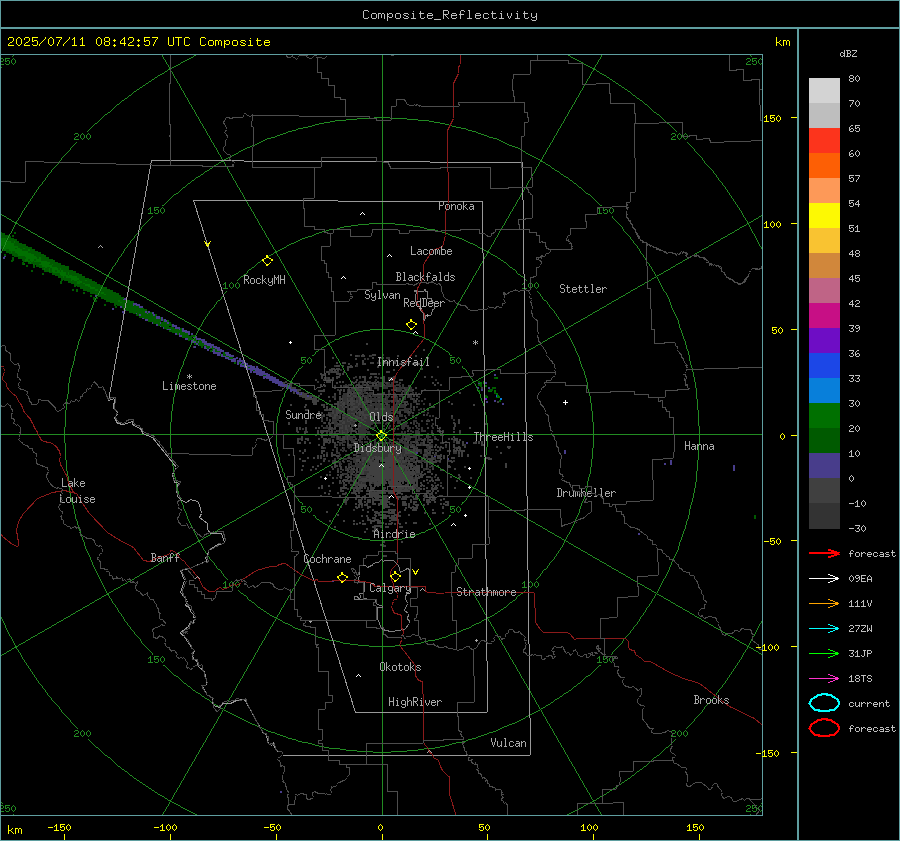Click the RedDeer city label
Viewport: 900px width, 841px height.
424,303
